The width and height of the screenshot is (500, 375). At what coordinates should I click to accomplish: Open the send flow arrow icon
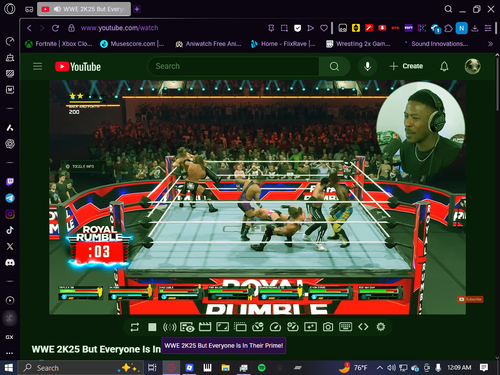pyautogui.click(x=310, y=28)
